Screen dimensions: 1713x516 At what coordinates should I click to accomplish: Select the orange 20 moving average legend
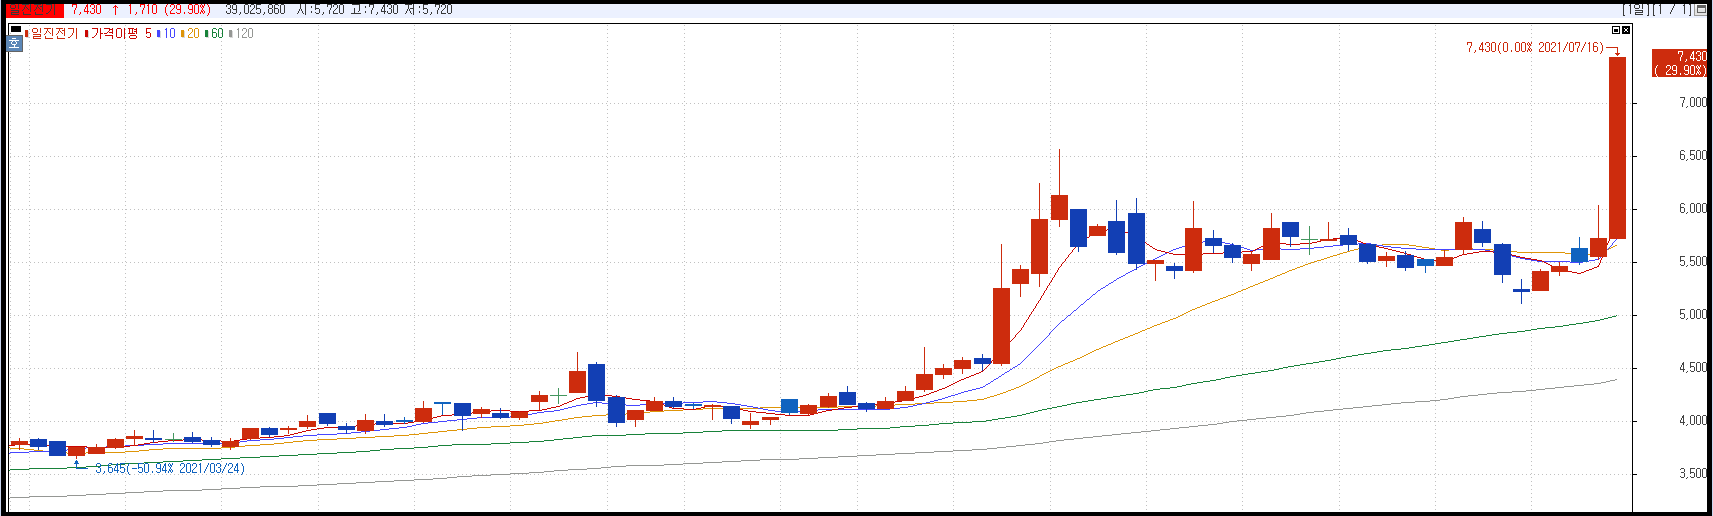pyautogui.click(x=190, y=33)
